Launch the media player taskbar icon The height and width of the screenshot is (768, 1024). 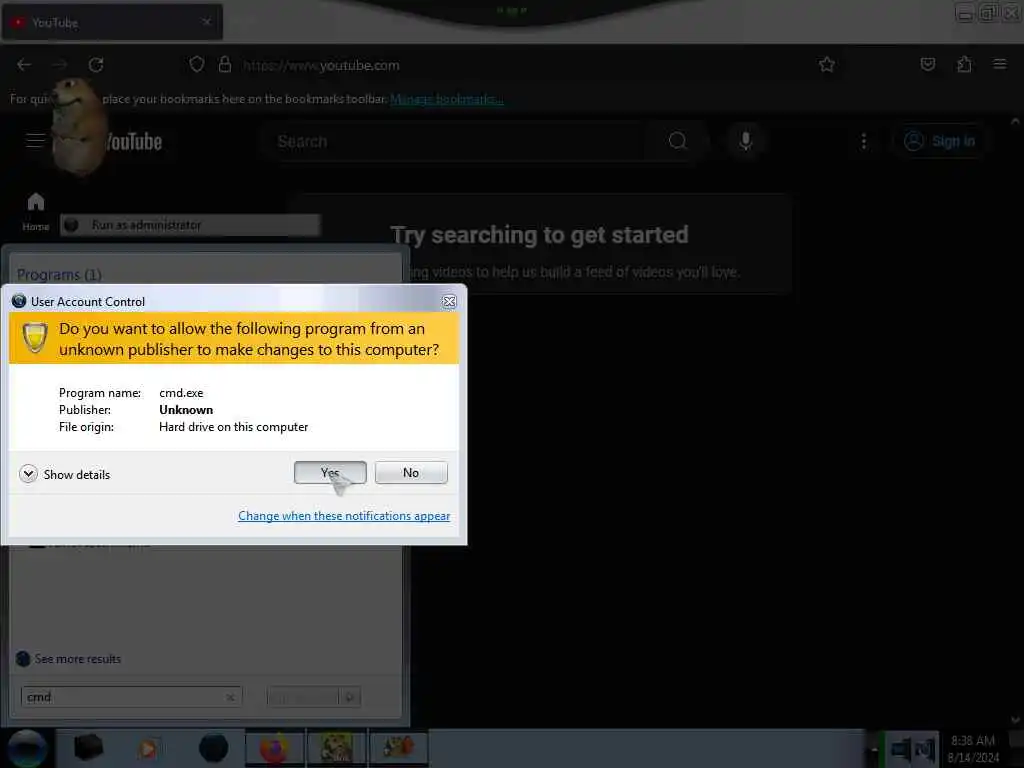[148, 748]
